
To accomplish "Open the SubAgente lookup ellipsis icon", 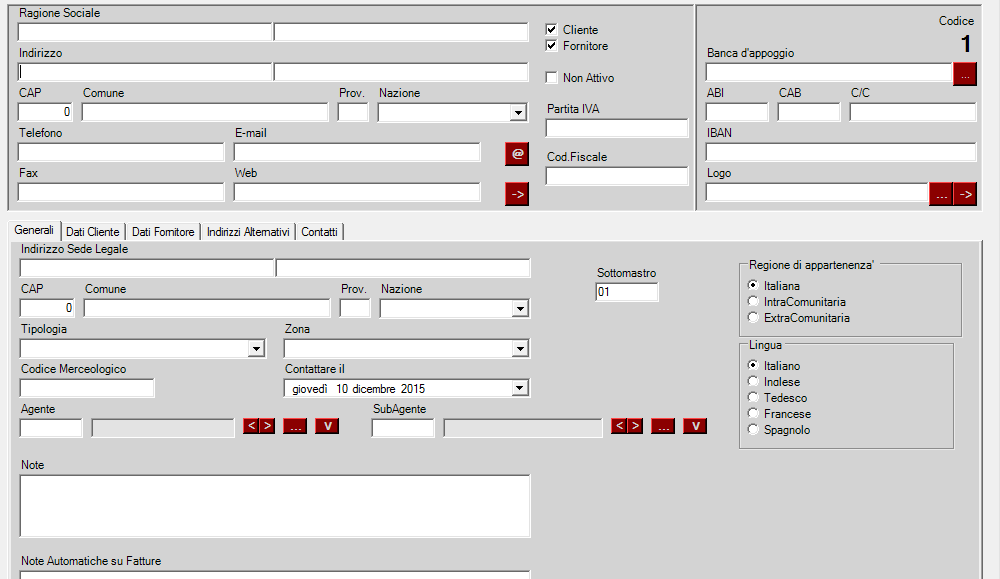I will [x=662, y=426].
